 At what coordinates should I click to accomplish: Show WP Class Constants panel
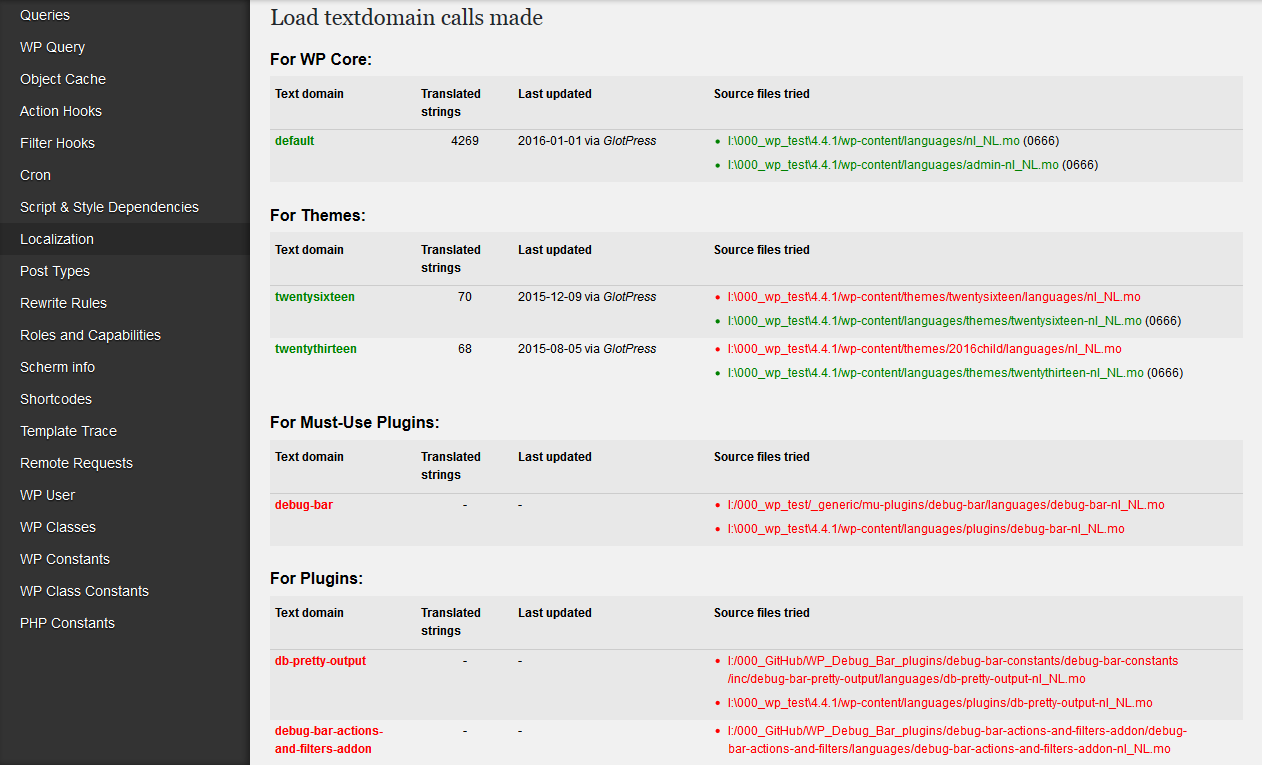click(x=124, y=591)
